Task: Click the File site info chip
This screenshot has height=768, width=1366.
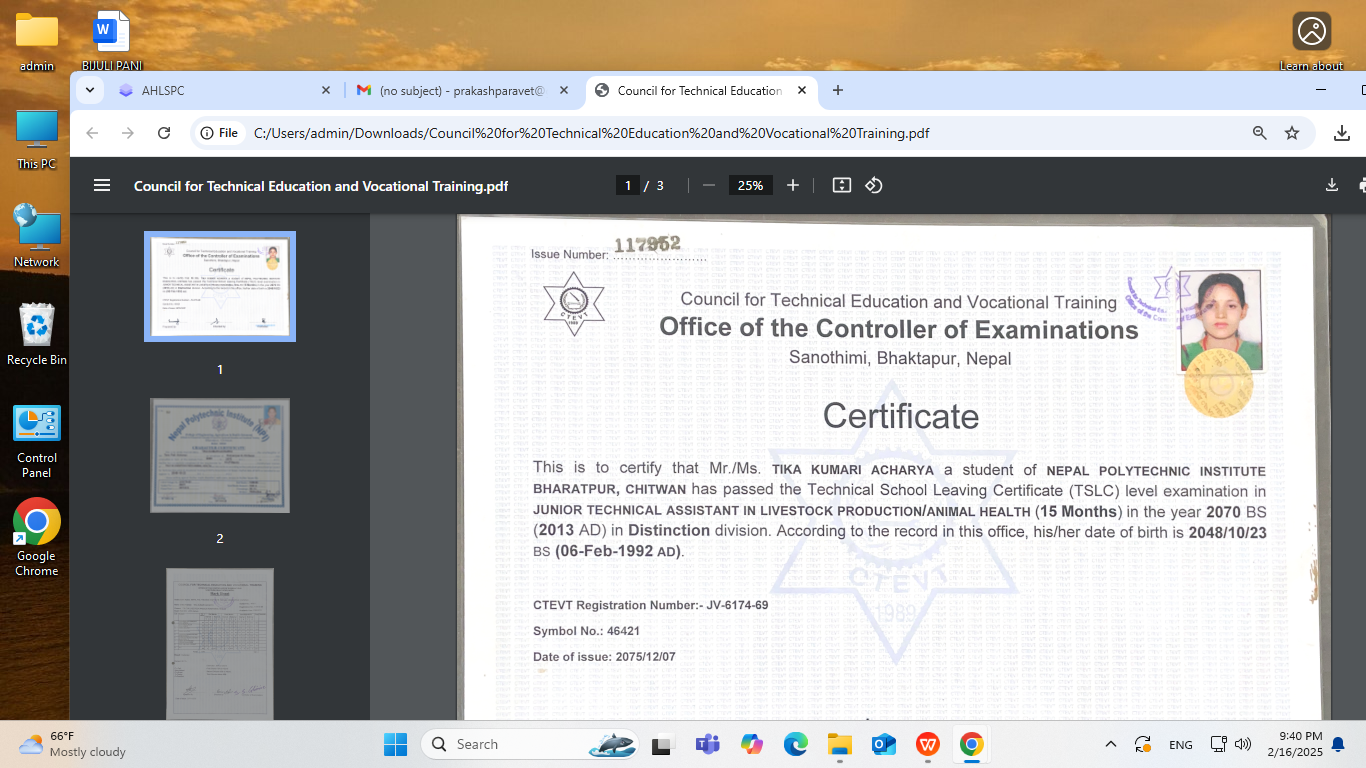Action: click(219, 133)
